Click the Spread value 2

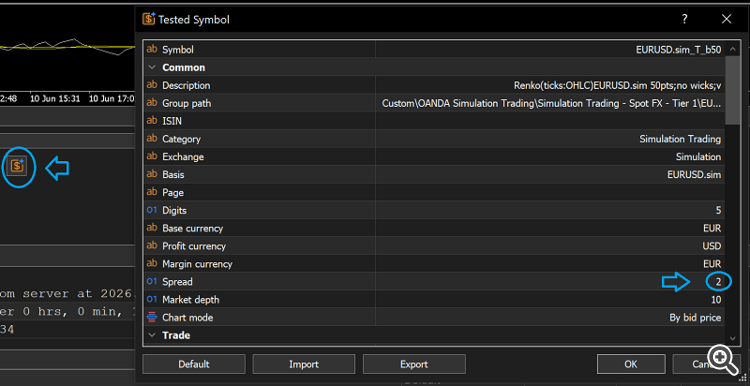click(718, 282)
